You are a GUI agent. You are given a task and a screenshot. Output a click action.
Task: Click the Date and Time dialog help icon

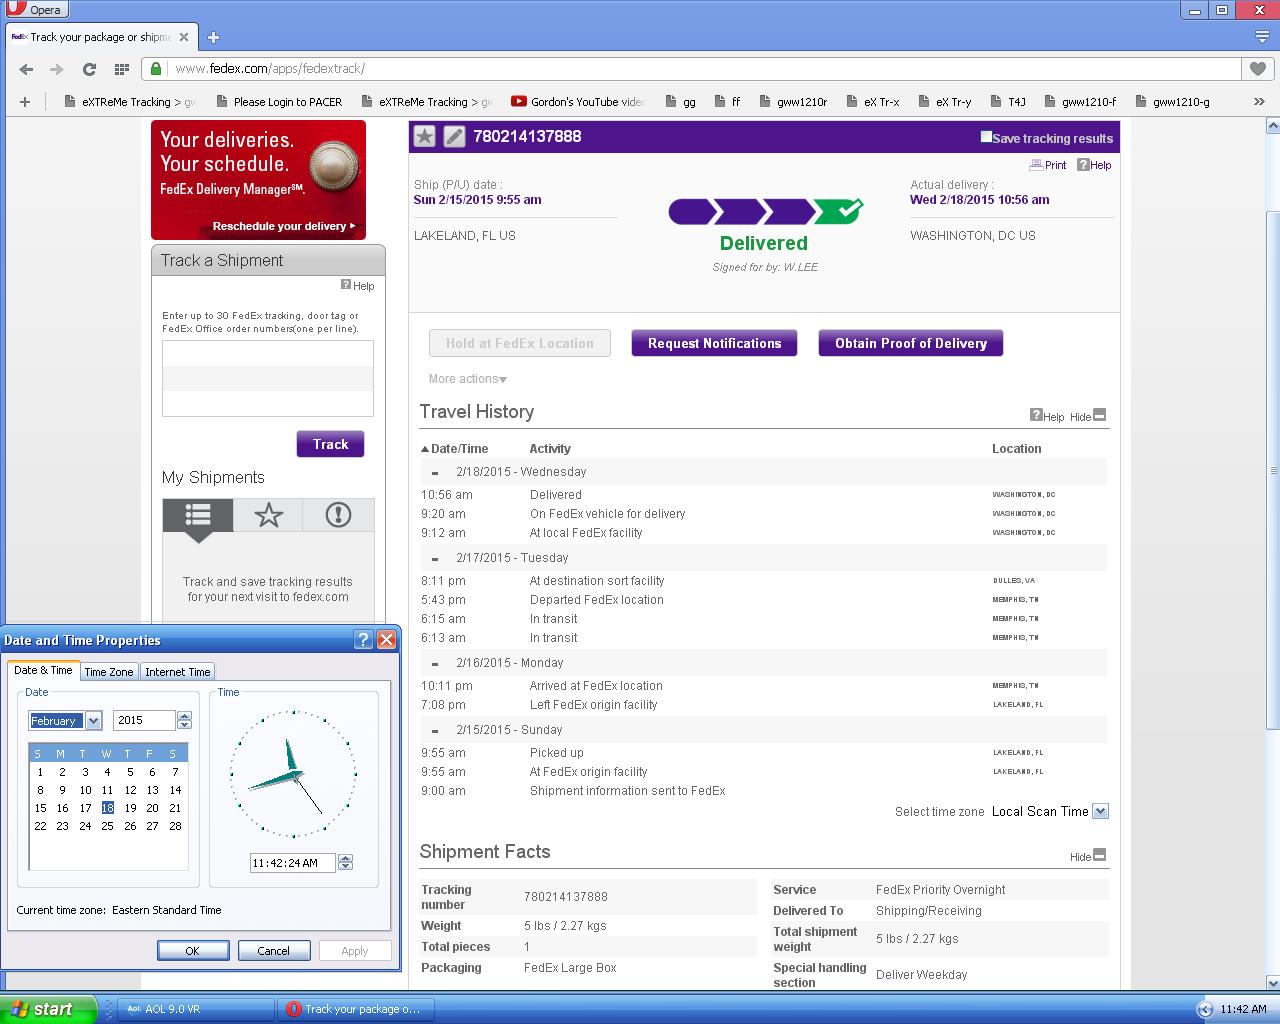click(364, 640)
